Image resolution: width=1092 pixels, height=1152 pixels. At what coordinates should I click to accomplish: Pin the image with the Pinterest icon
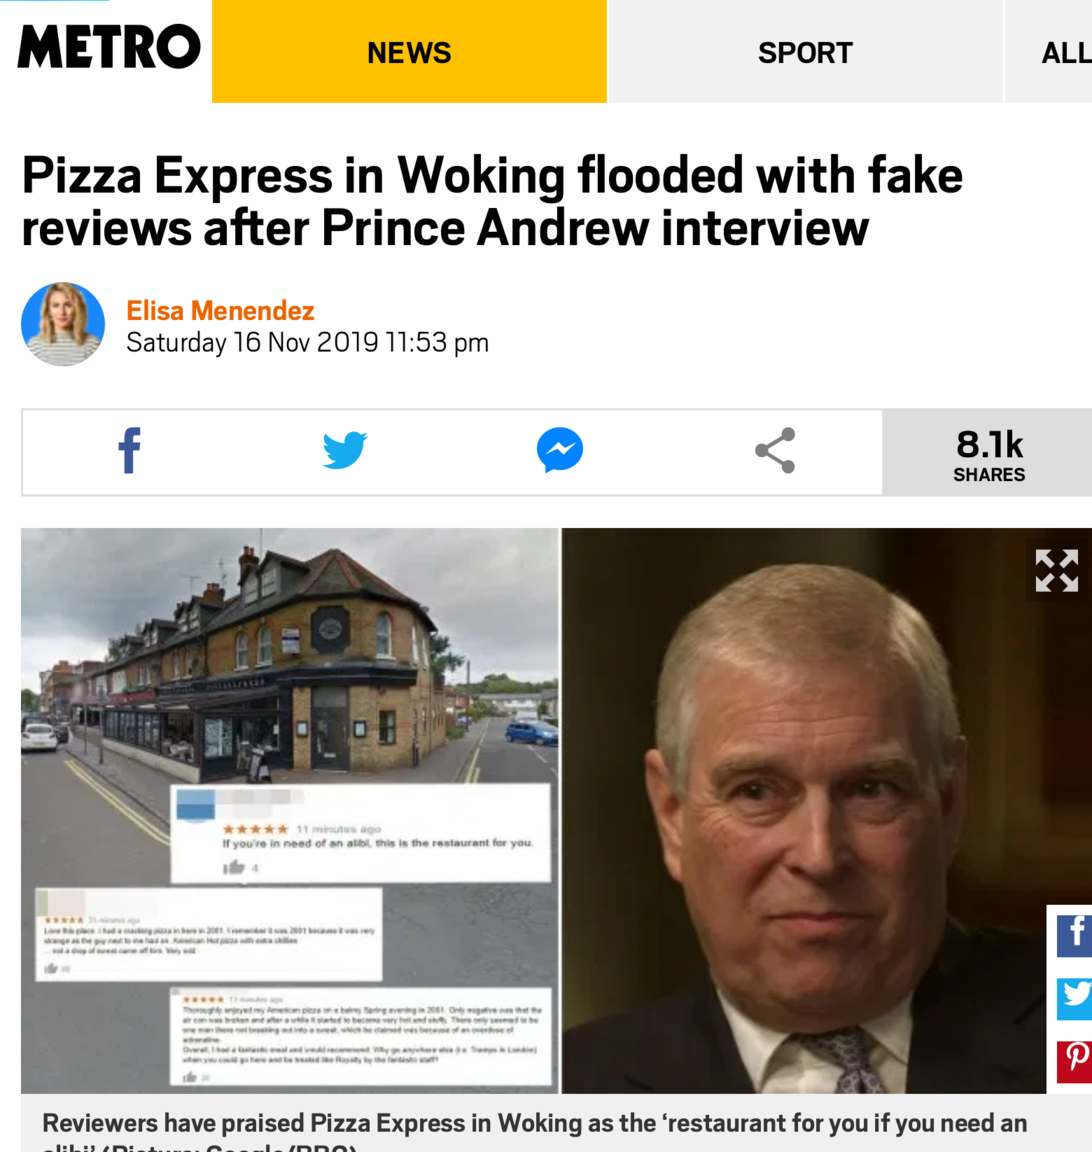(x=1074, y=1061)
